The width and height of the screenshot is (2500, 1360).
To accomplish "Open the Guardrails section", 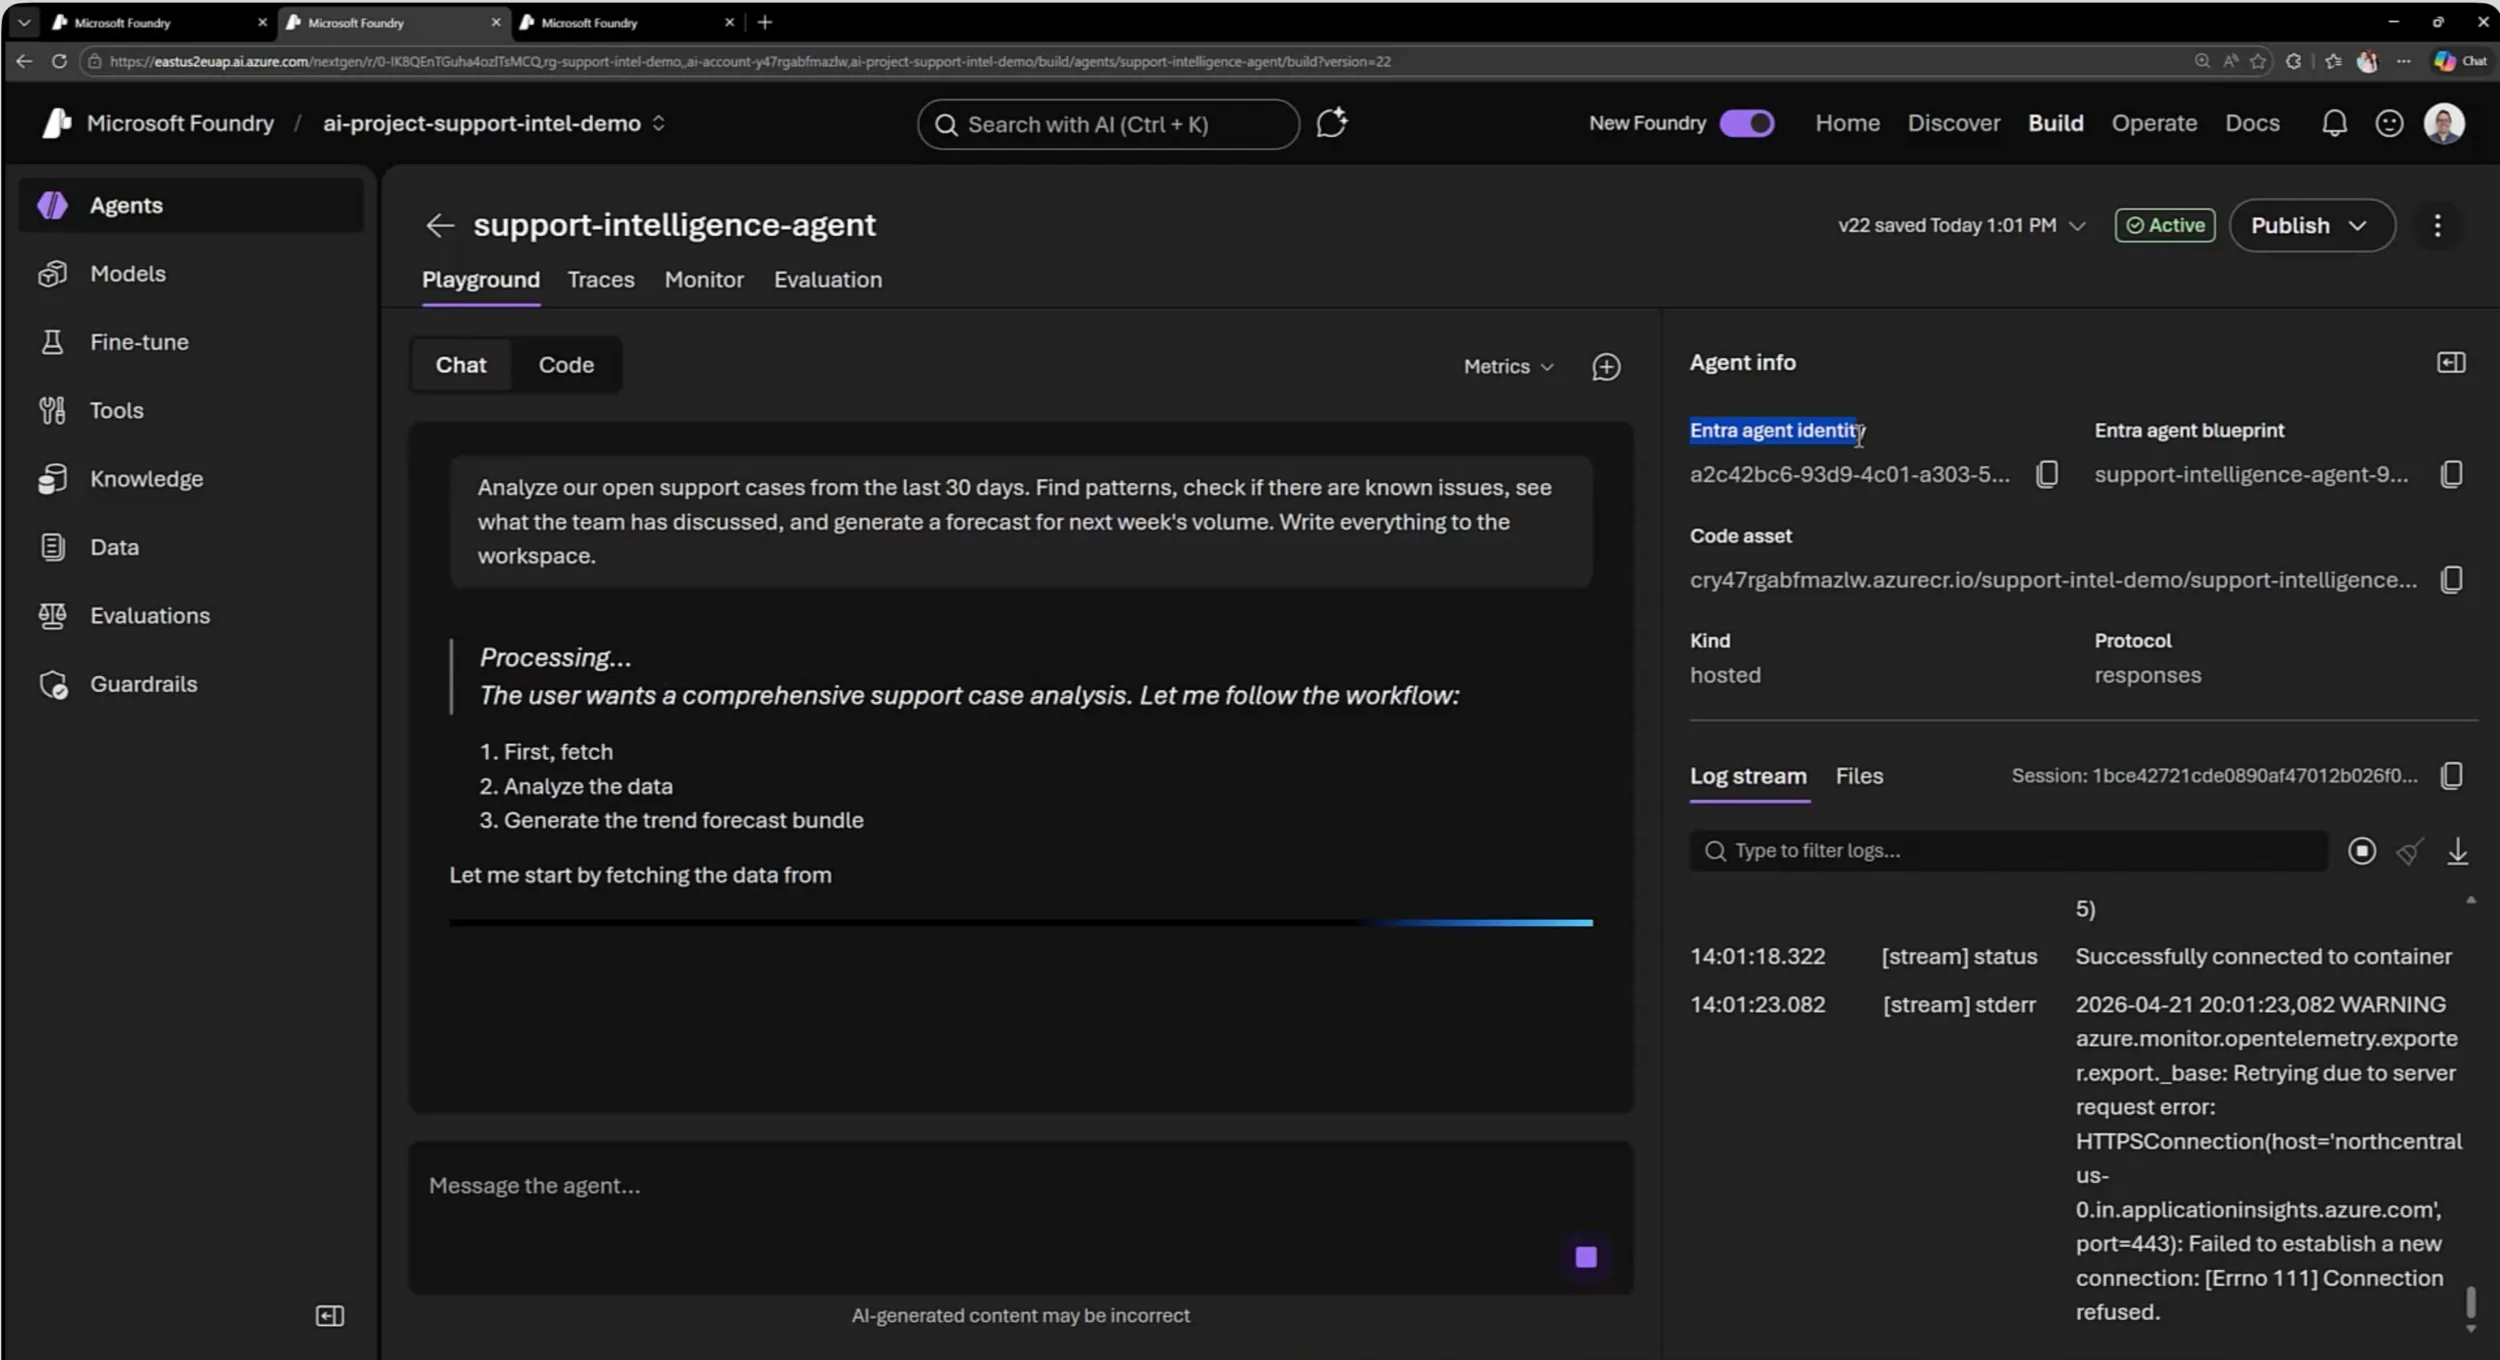I will [144, 684].
